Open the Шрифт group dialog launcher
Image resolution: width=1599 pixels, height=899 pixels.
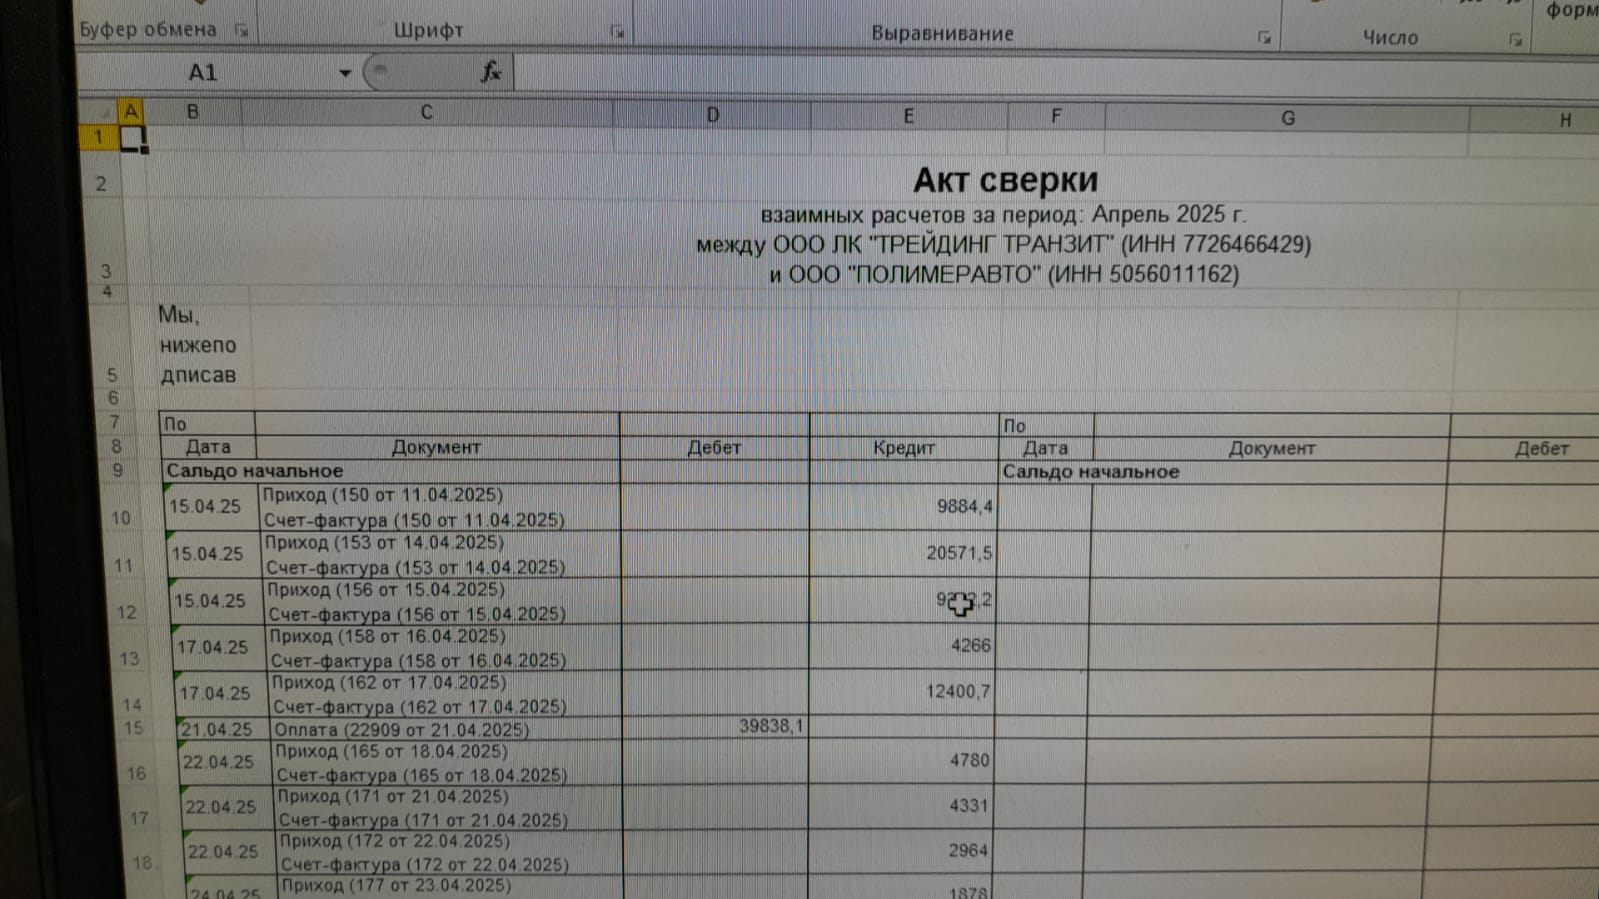coord(617,33)
